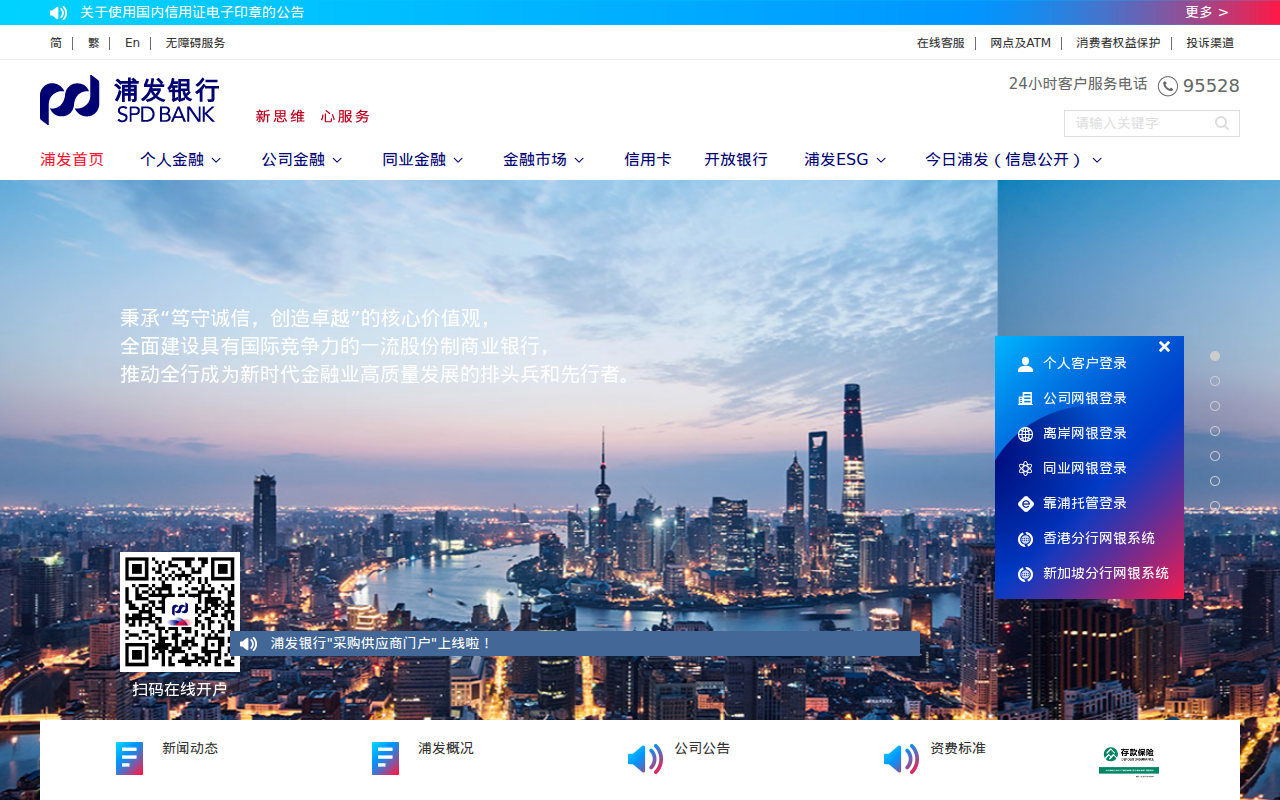Open 公司公告 announcements section
Viewport: 1280px width, 800px height.
point(702,749)
